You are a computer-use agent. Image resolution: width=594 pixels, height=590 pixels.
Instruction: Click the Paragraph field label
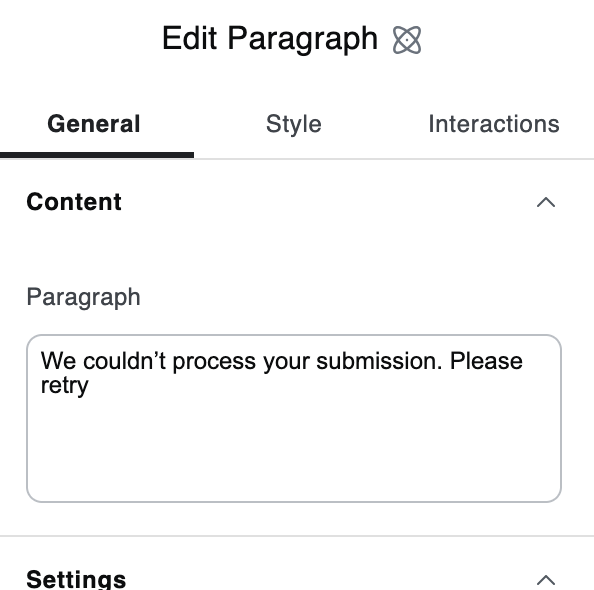point(83,297)
